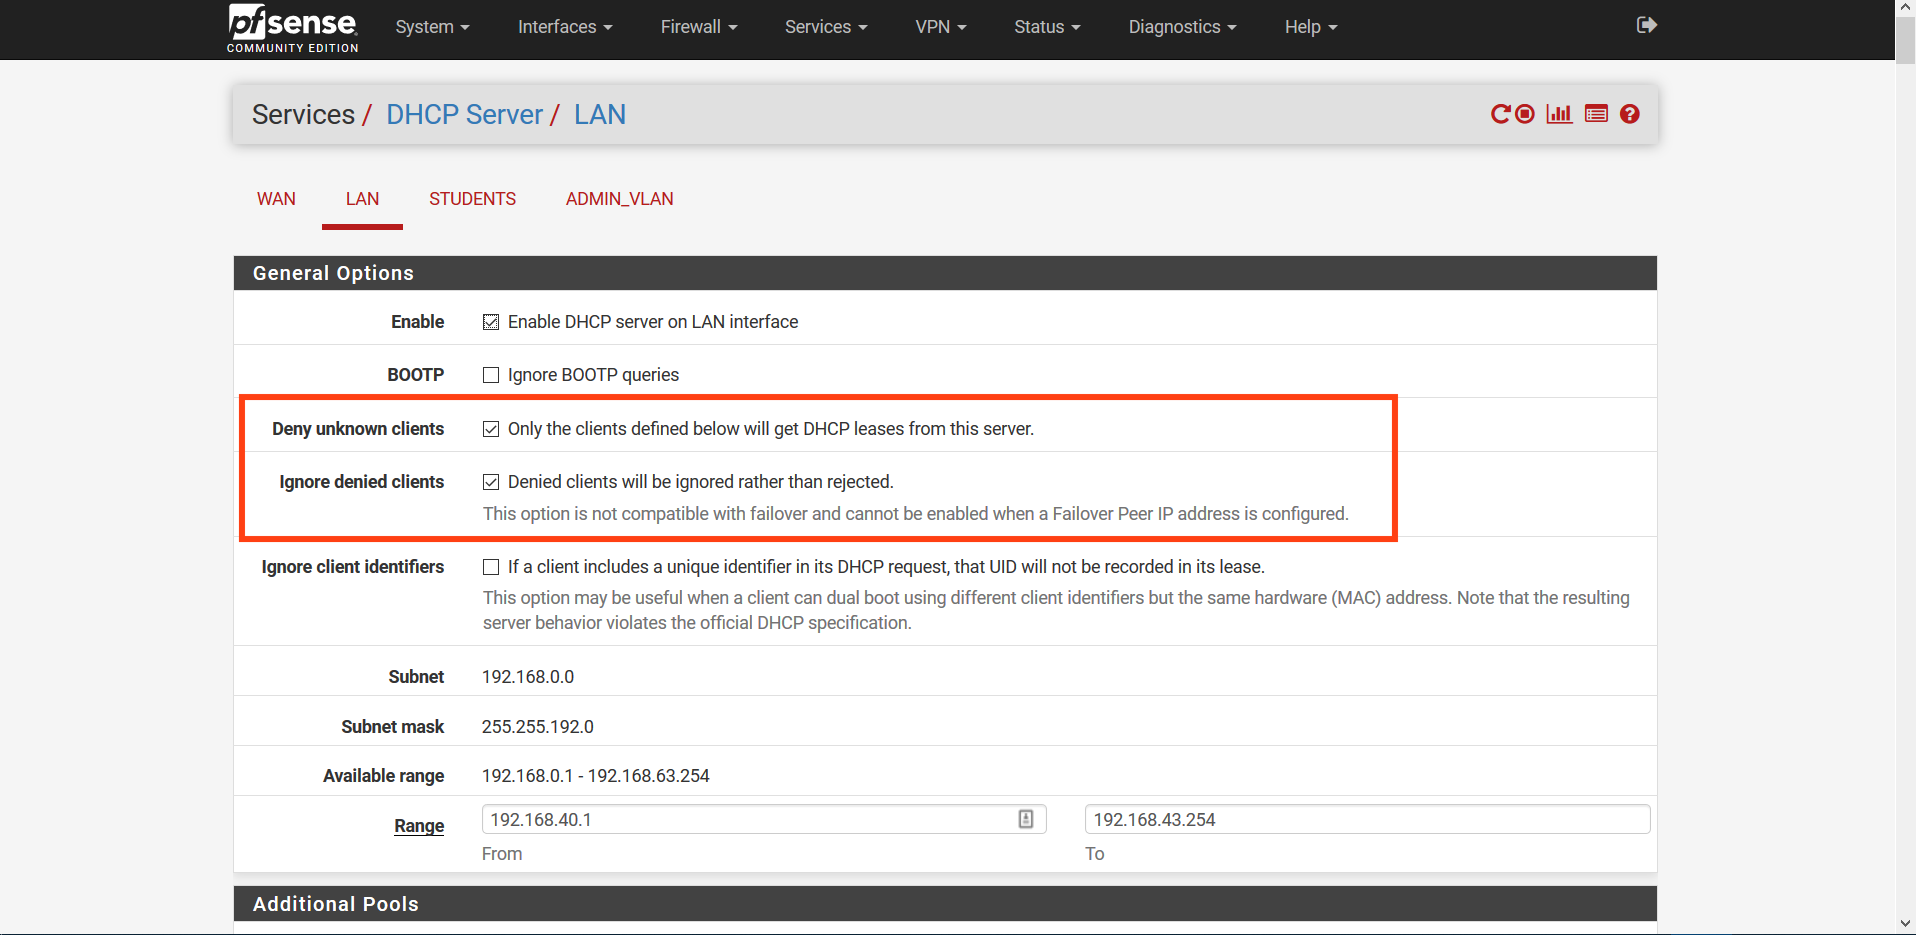Click the underlined Range label link
This screenshot has width=1916, height=935.
(x=419, y=826)
